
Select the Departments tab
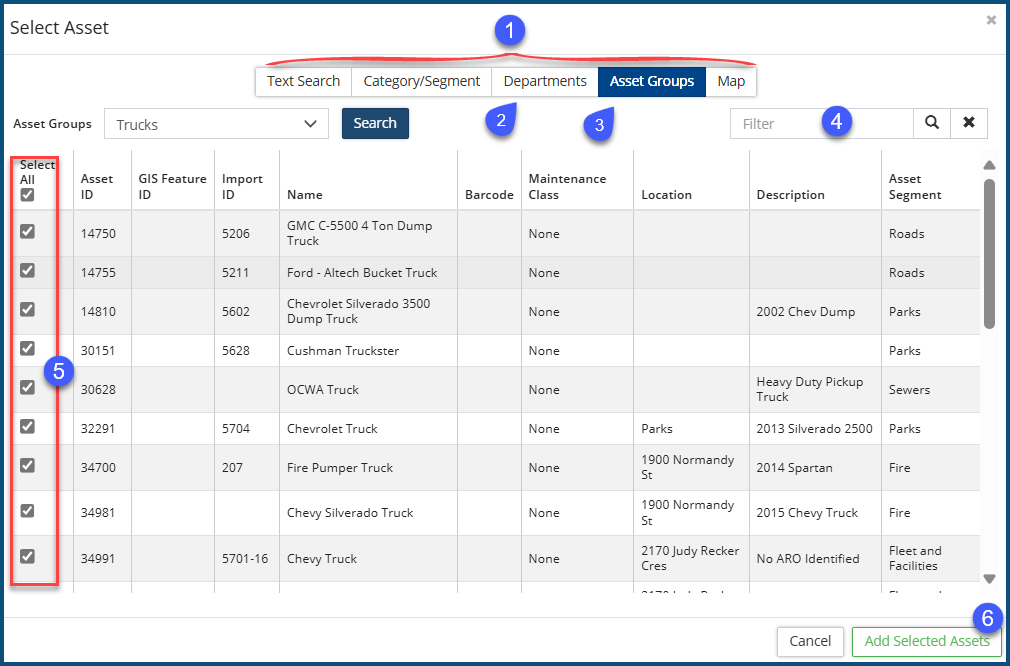[x=545, y=81]
